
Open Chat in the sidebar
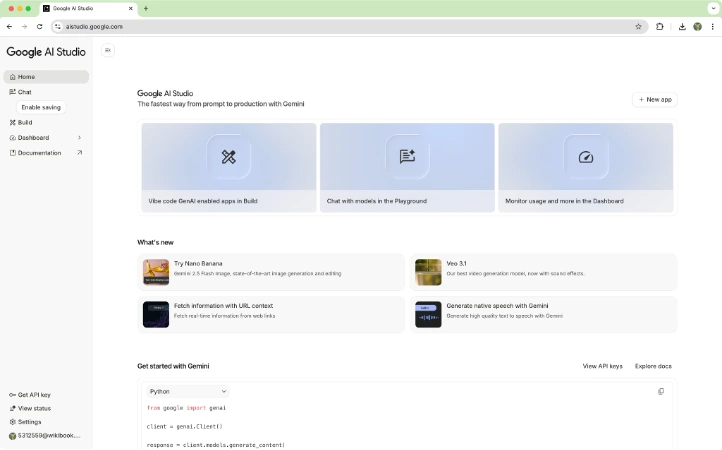[46, 92]
